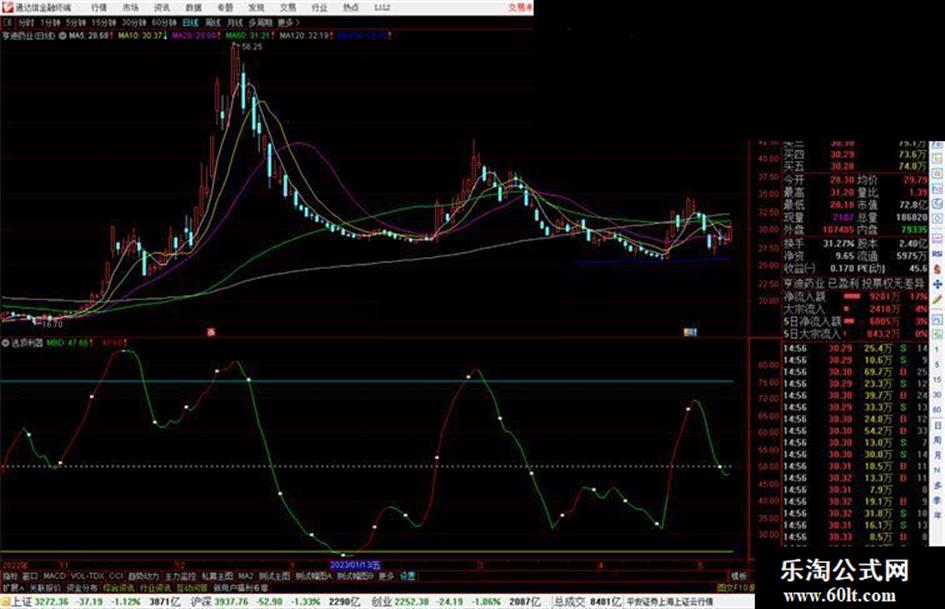Select the 周线 weekly period tab
This screenshot has height=609, width=945.
213,23
